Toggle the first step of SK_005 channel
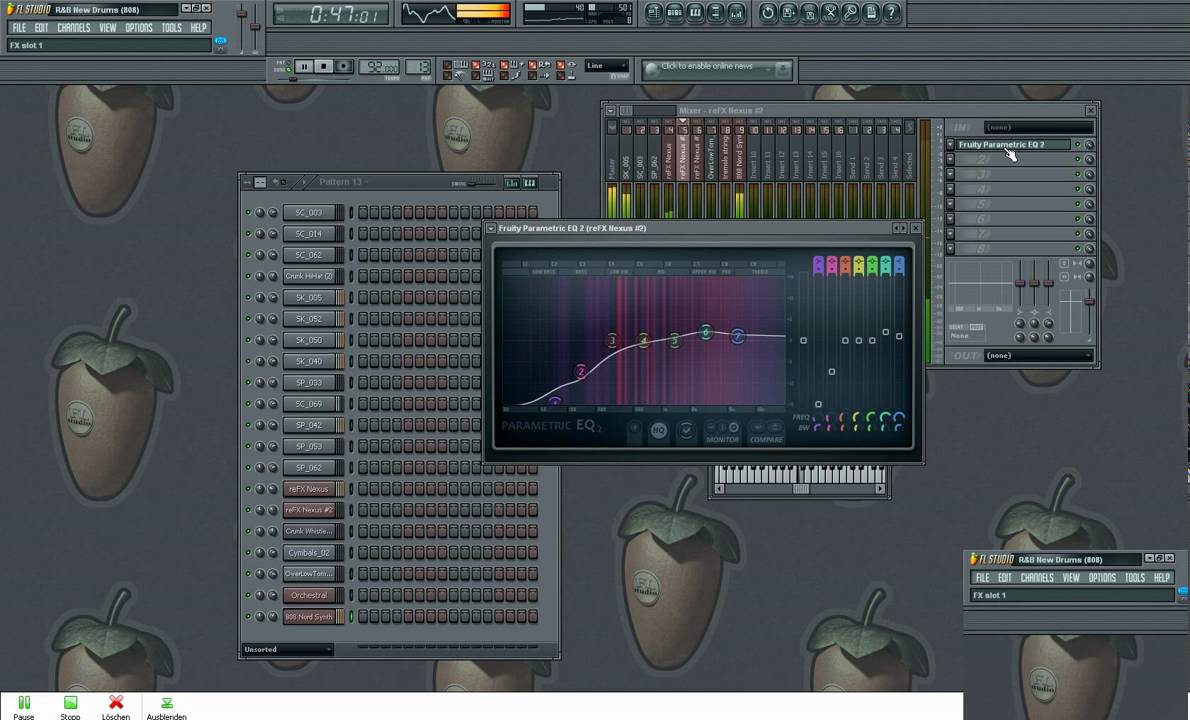Screen dimensions: 1190x720 [x=362, y=298]
